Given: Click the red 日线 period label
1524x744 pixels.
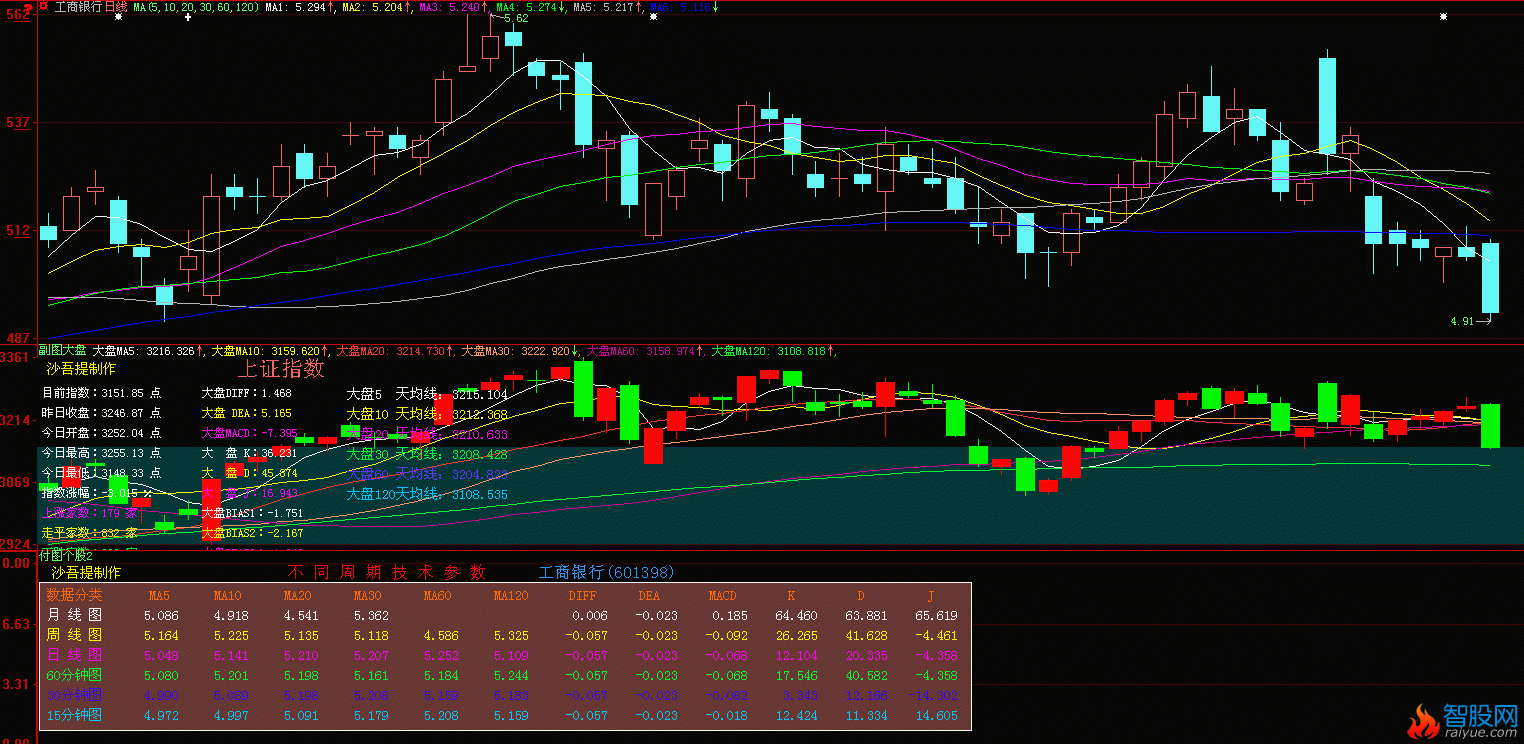Looking at the screenshot, I should [116, 6].
